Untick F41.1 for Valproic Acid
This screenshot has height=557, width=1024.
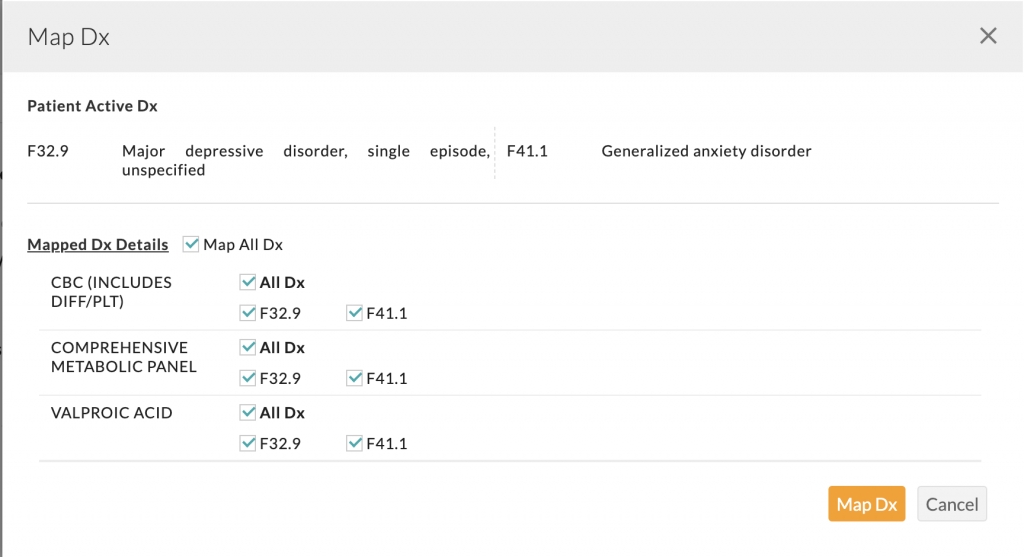pos(354,444)
